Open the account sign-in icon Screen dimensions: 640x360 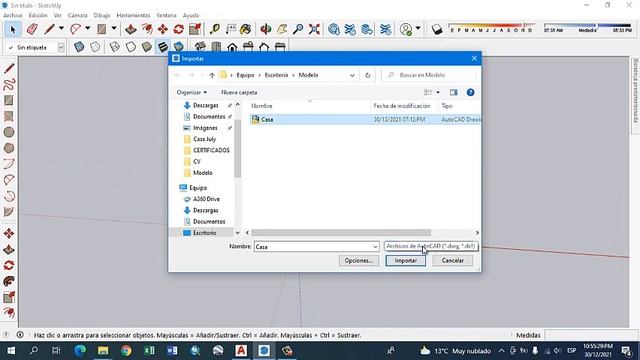coord(406,29)
